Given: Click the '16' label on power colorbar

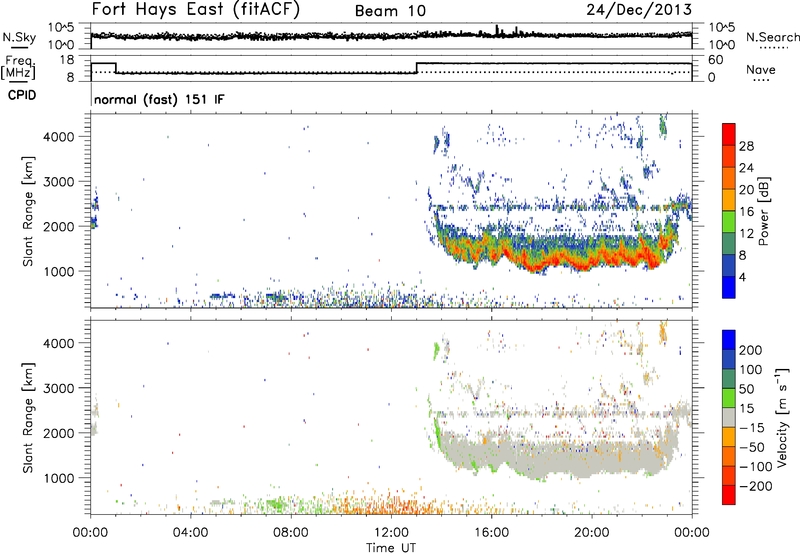Looking at the screenshot, I should 746,212.
